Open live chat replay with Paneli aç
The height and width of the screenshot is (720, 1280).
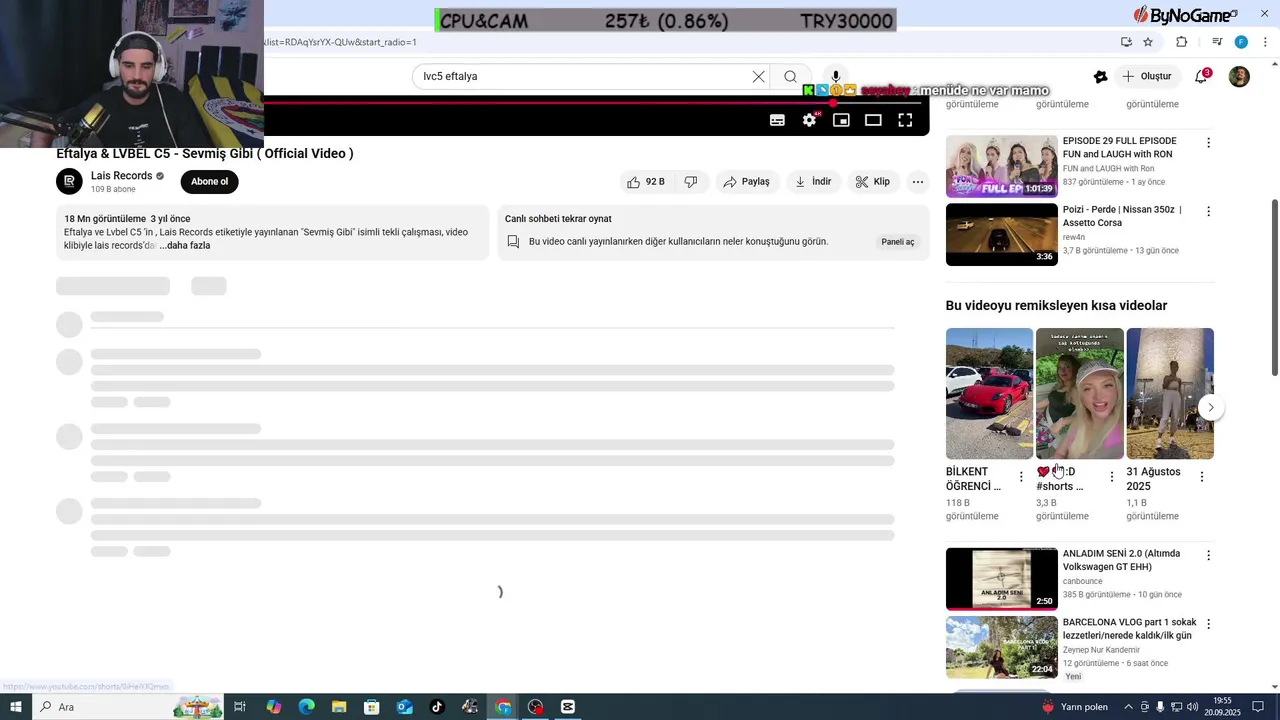[897, 242]
